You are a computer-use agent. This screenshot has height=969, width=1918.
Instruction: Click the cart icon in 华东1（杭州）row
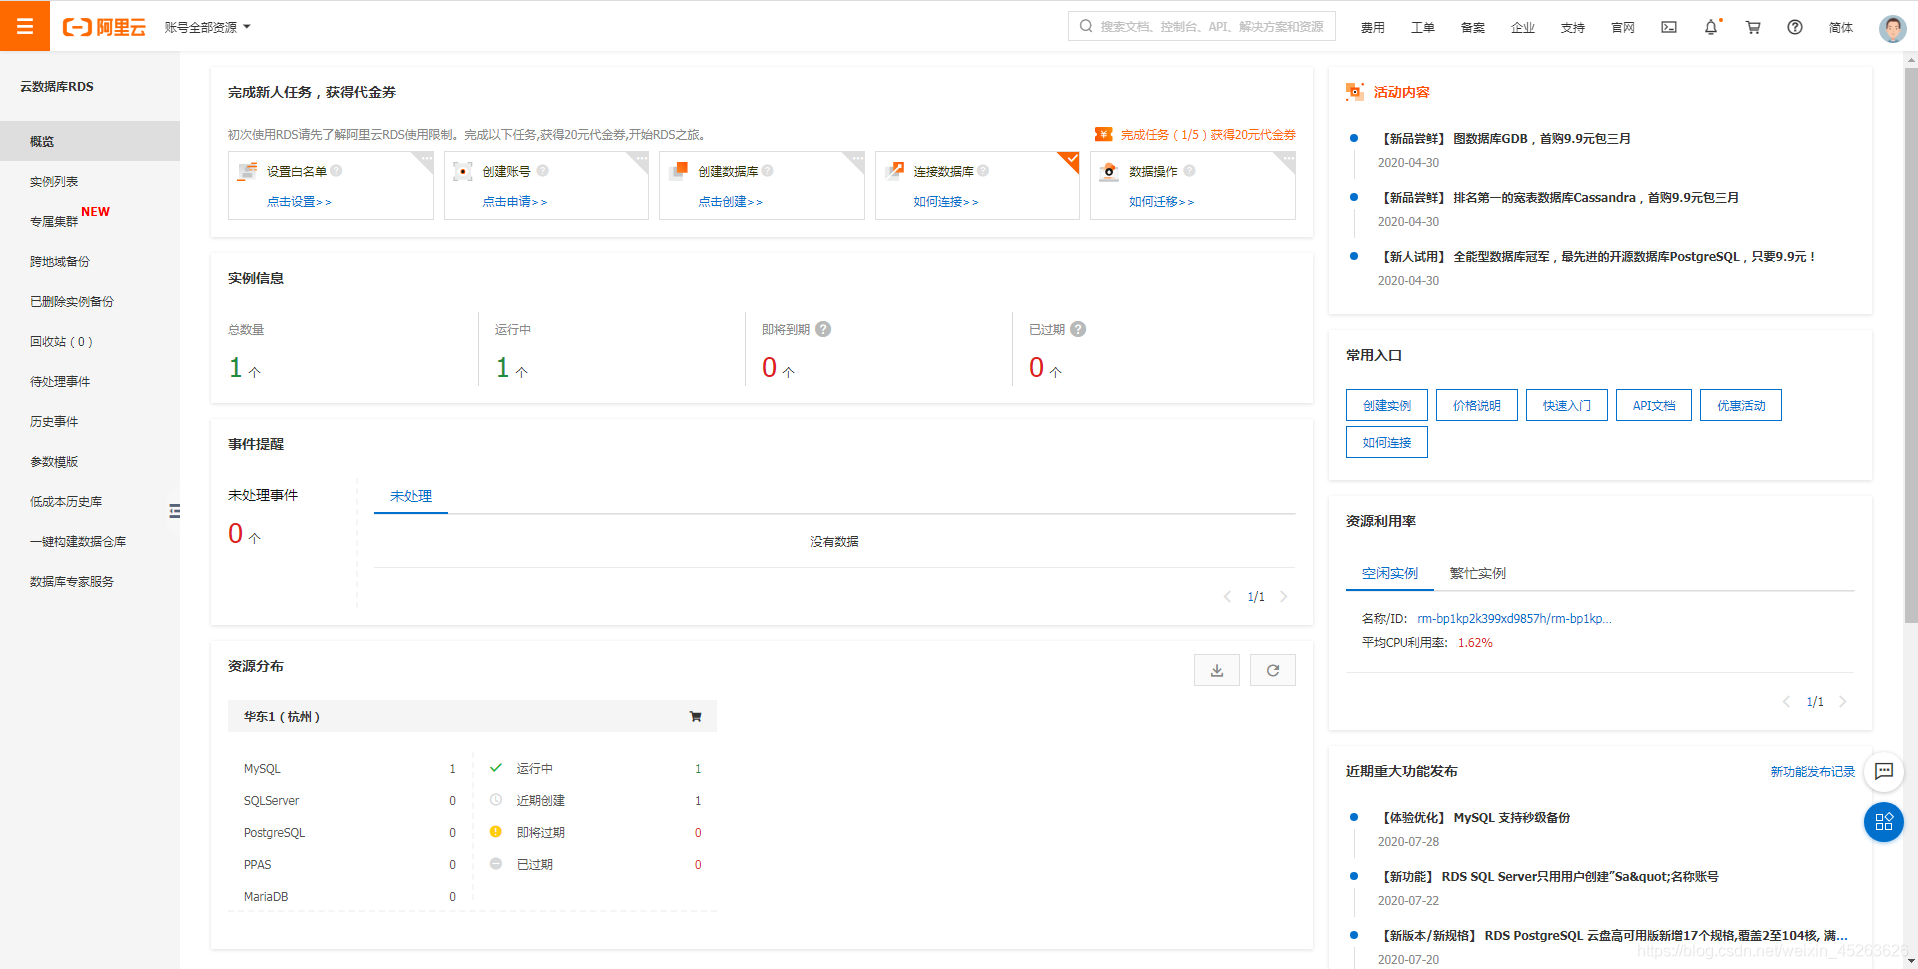tap(696, 716)
